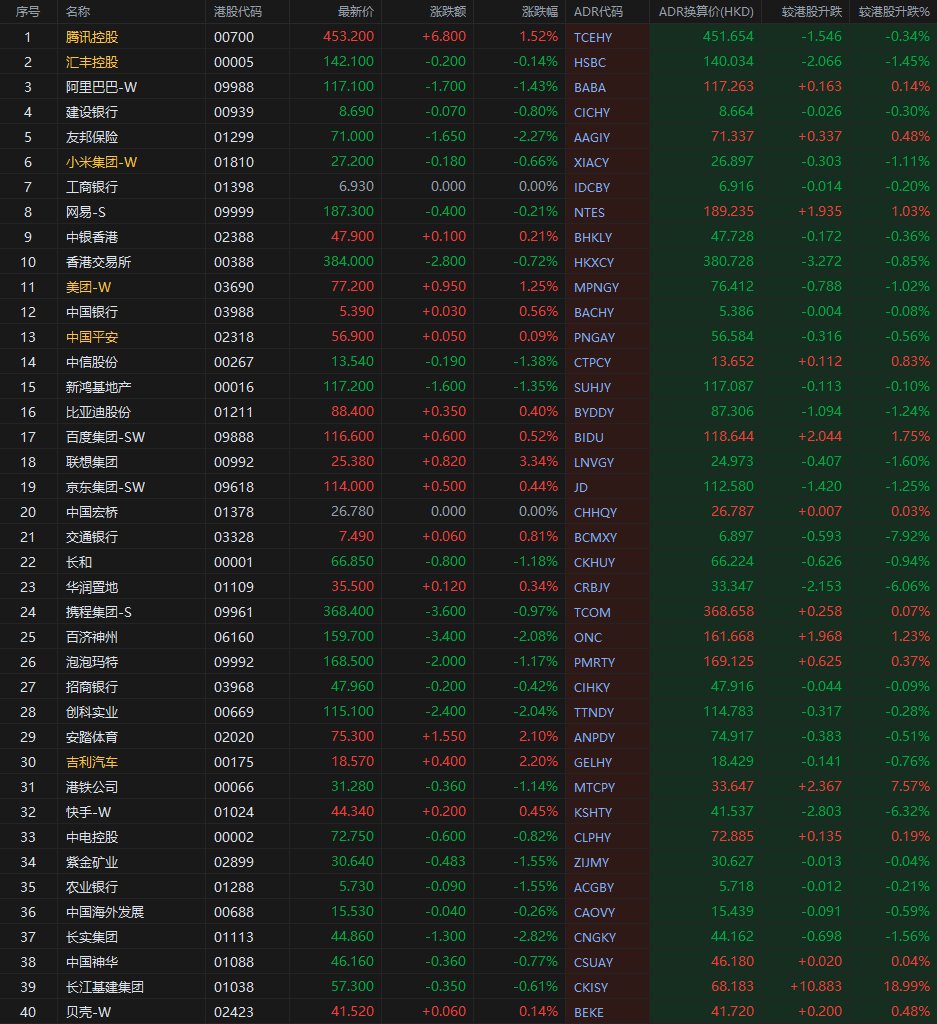Viewport: 937px width, 1024px height.
Task: Open 阿里巴巴-W stock entry
Action: (x=101, y=87)
